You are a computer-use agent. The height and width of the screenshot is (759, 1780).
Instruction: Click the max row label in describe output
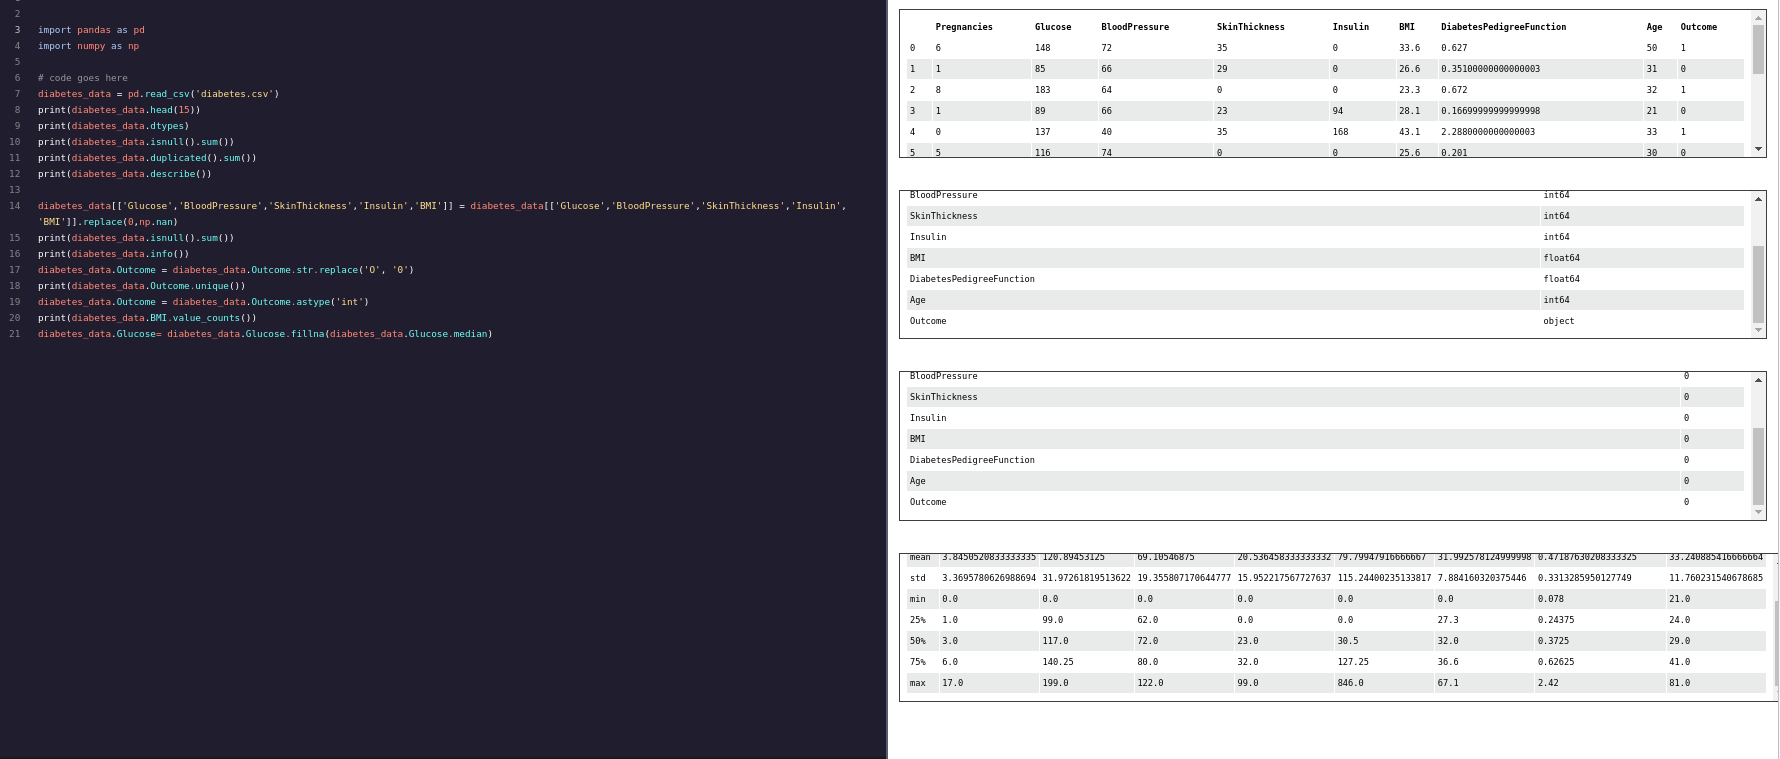click(917, 684)
